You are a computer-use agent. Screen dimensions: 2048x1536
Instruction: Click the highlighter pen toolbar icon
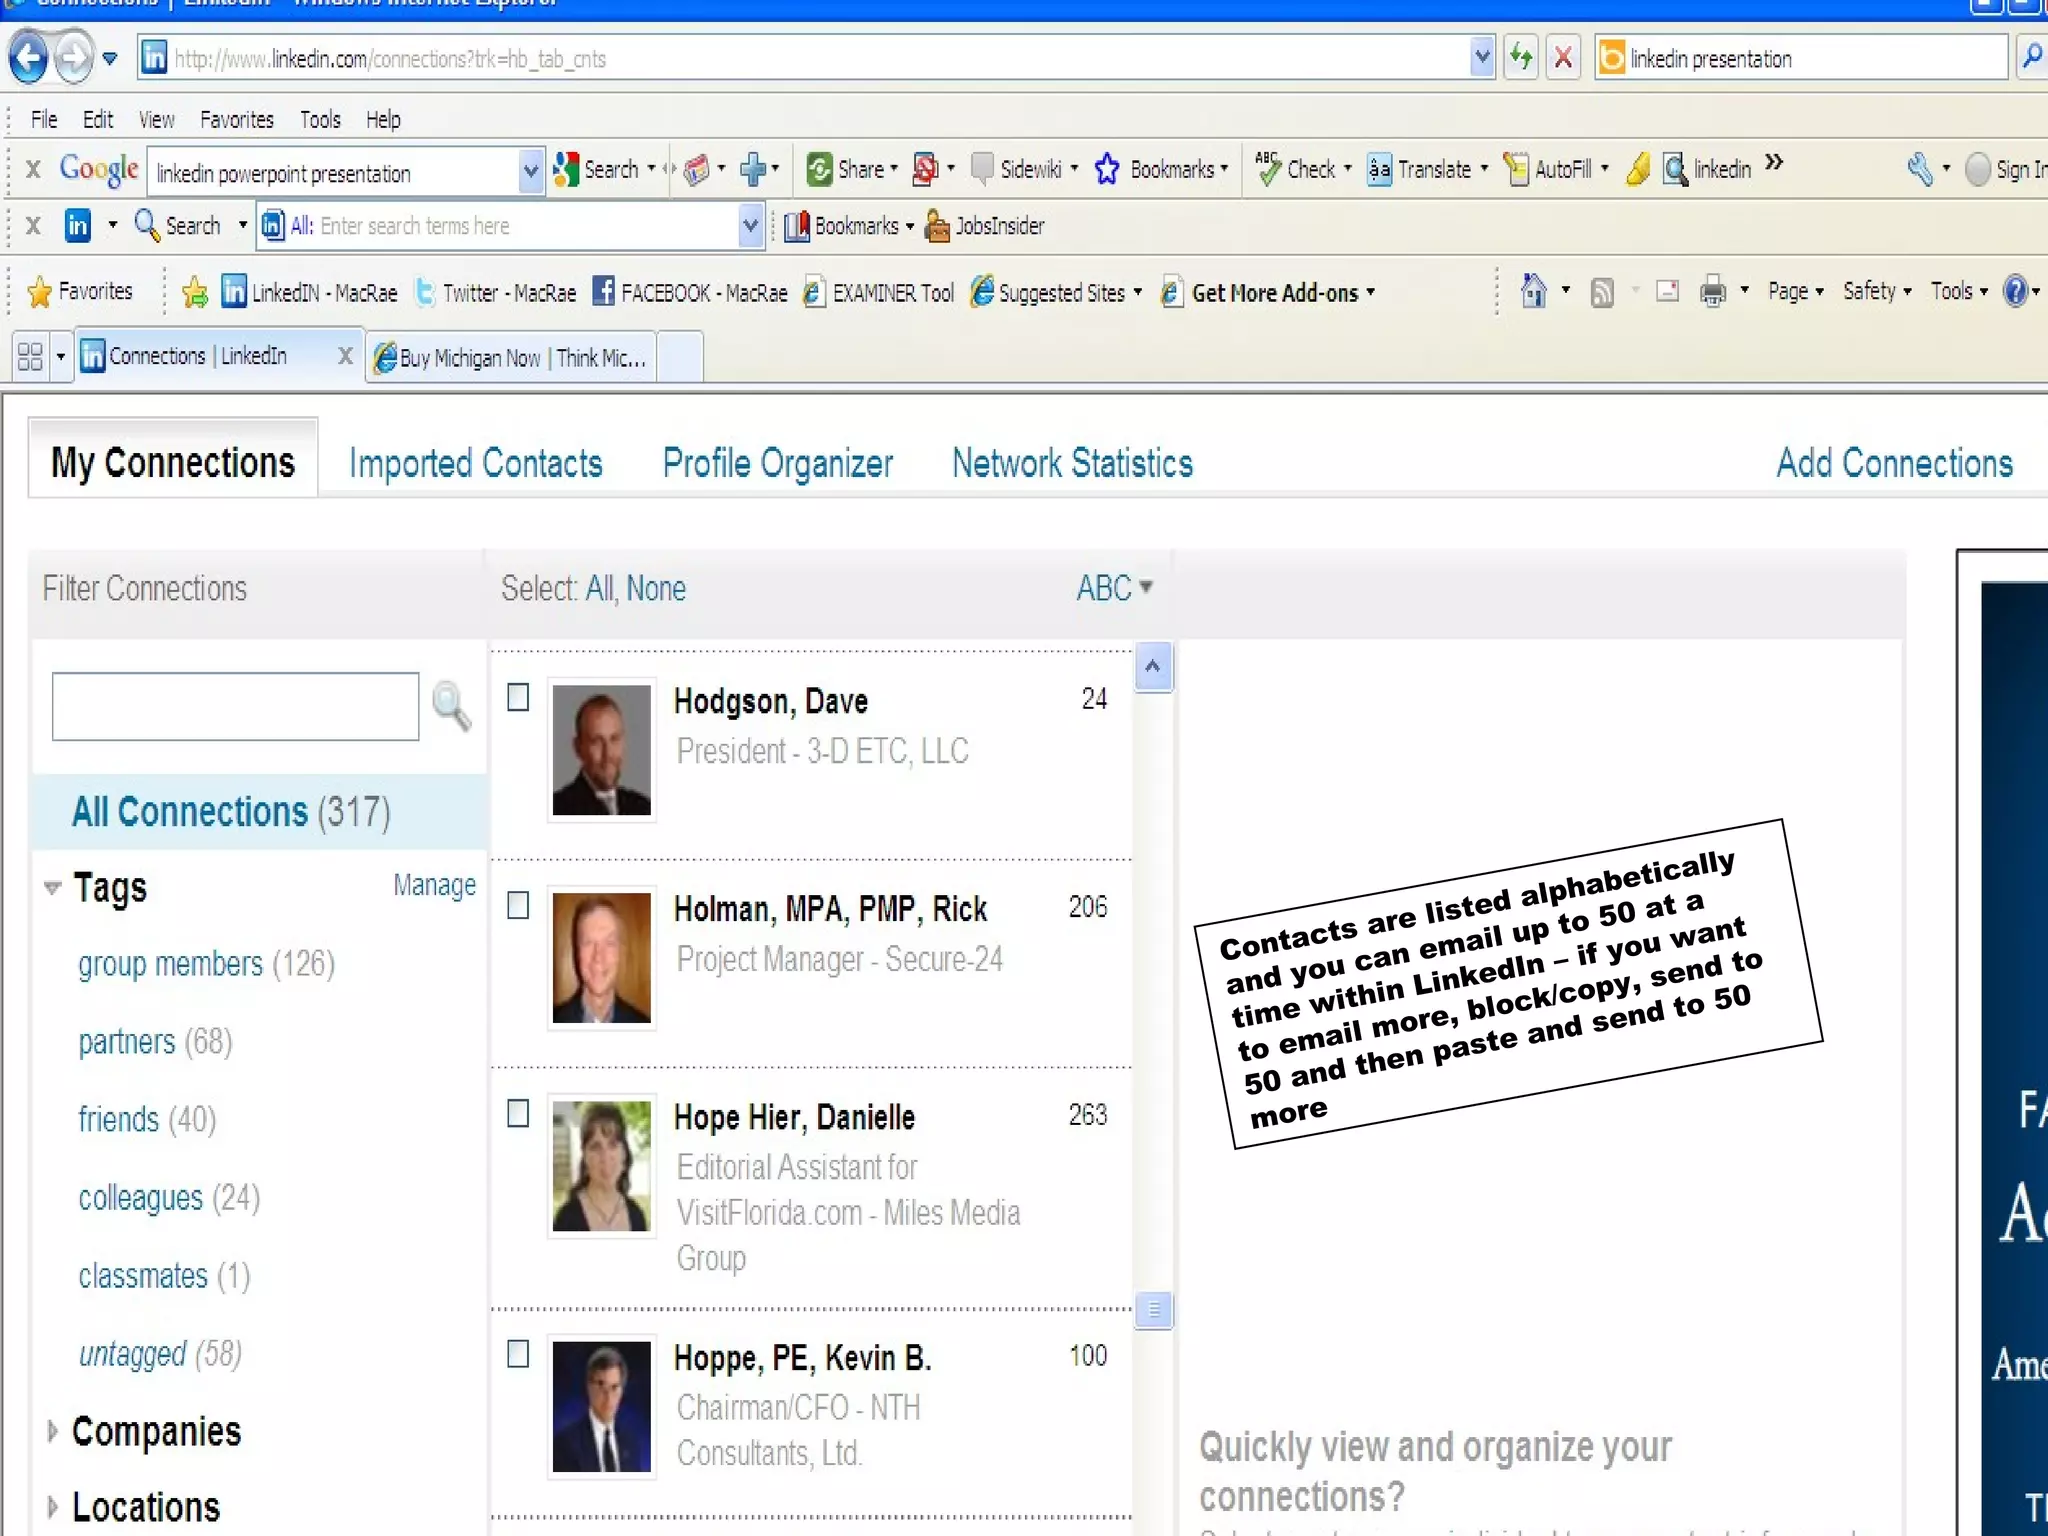click(1637, 169)
